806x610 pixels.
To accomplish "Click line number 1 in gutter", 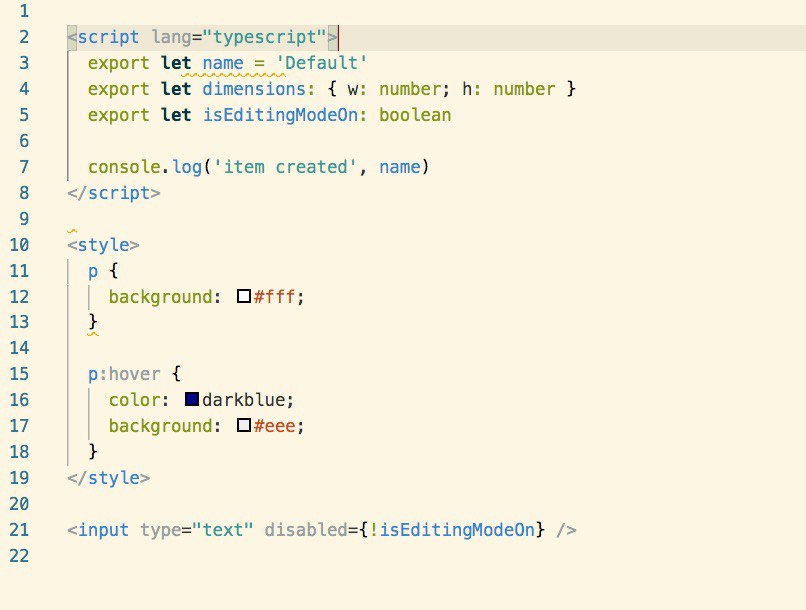I will click(24, 11).
